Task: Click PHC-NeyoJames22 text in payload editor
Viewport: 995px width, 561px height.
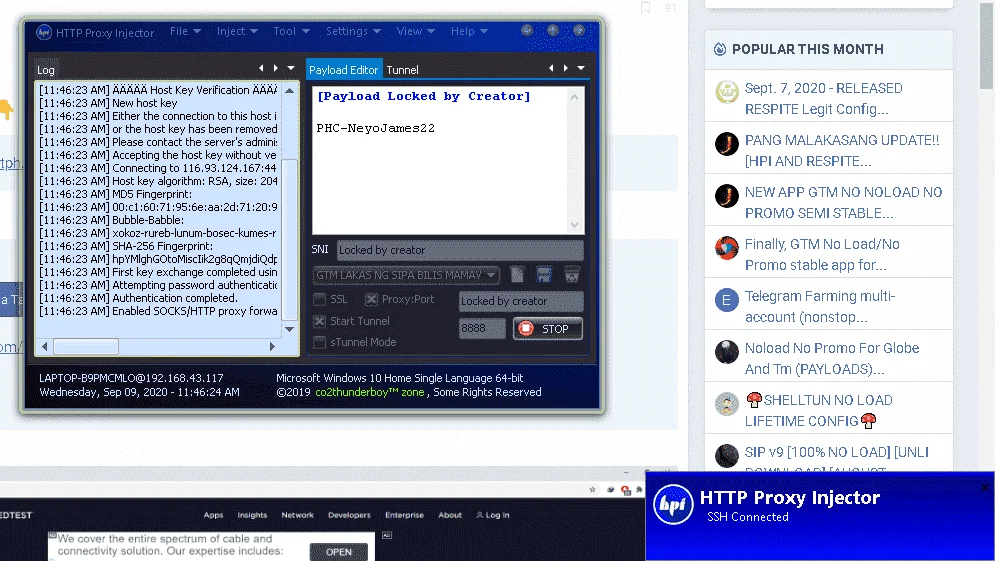Action: [x=376, y=128]
